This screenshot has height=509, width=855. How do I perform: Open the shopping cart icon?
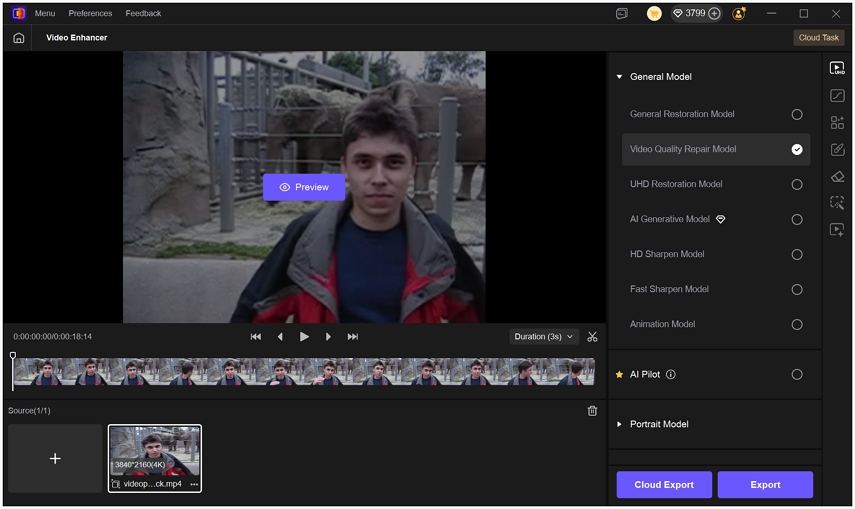(654, 14)
